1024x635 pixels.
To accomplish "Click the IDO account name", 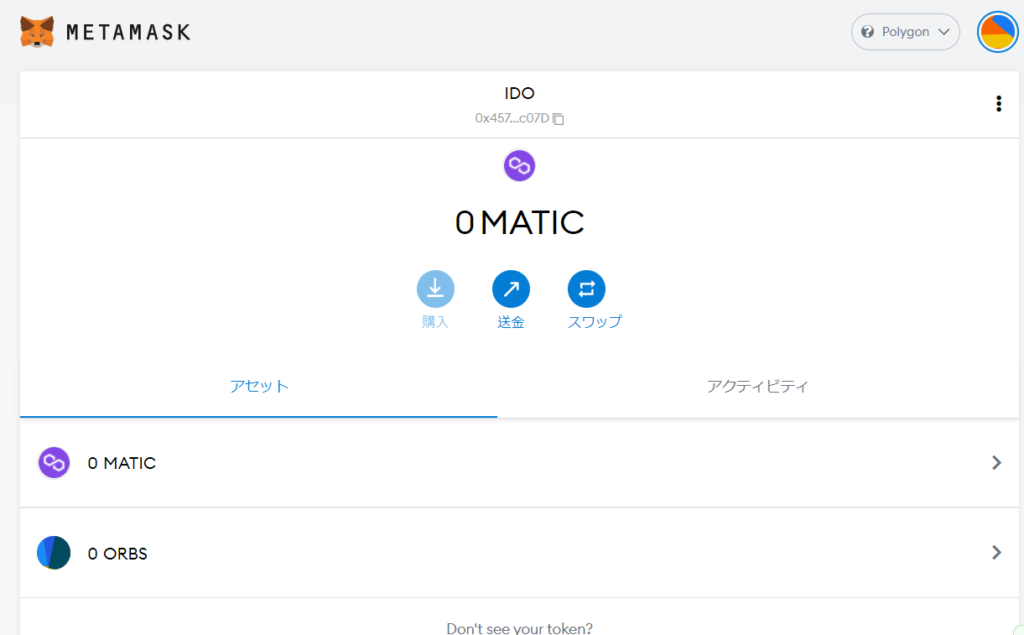I will pyautogui.click(x=519, y=93).
